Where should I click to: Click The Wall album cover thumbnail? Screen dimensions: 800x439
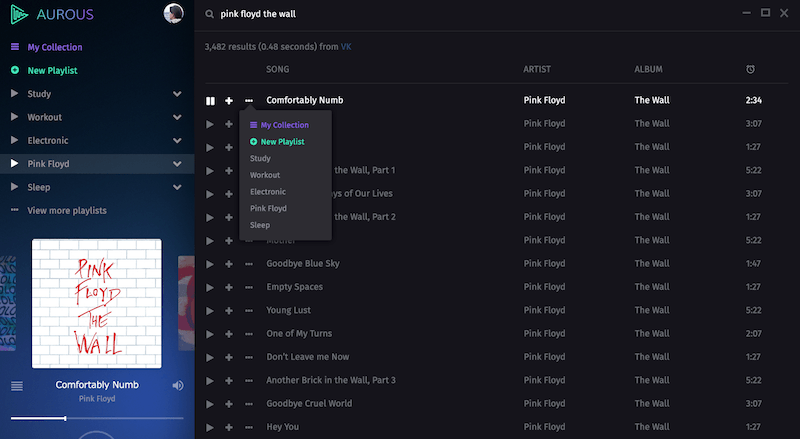pos(97,304)
